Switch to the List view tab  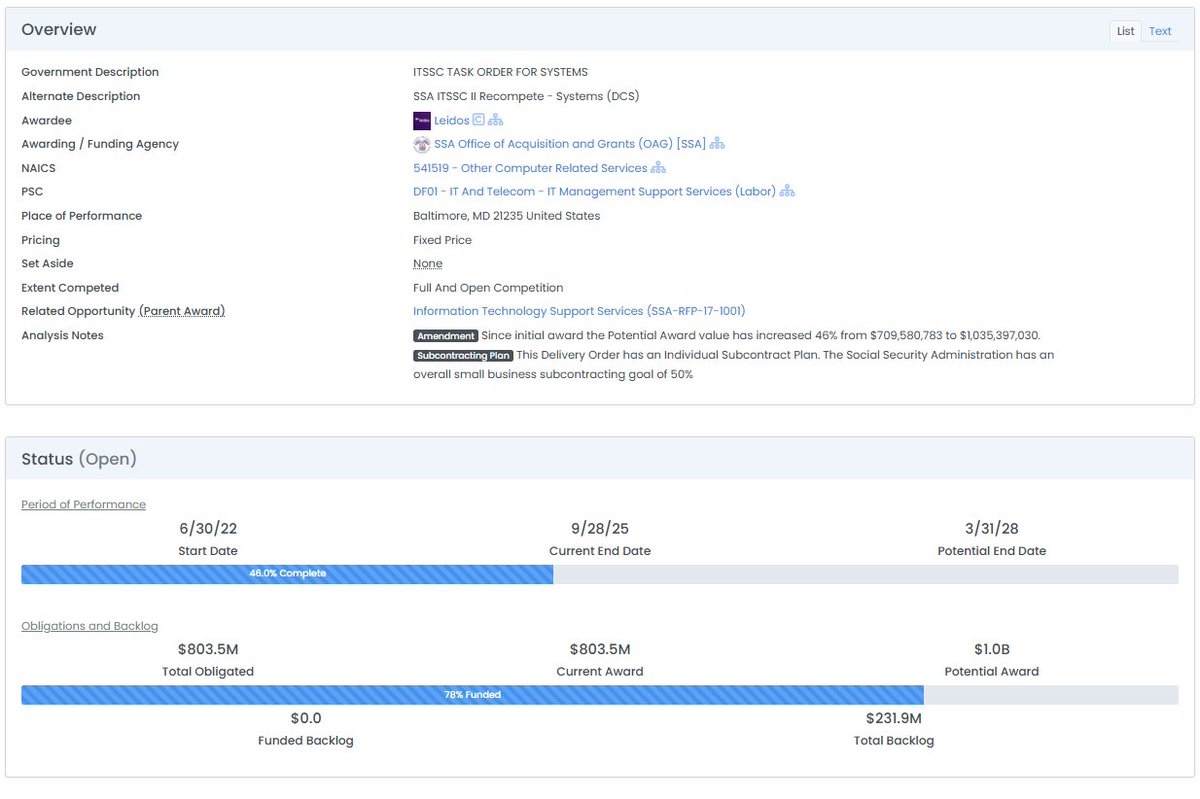[1125, 31]
